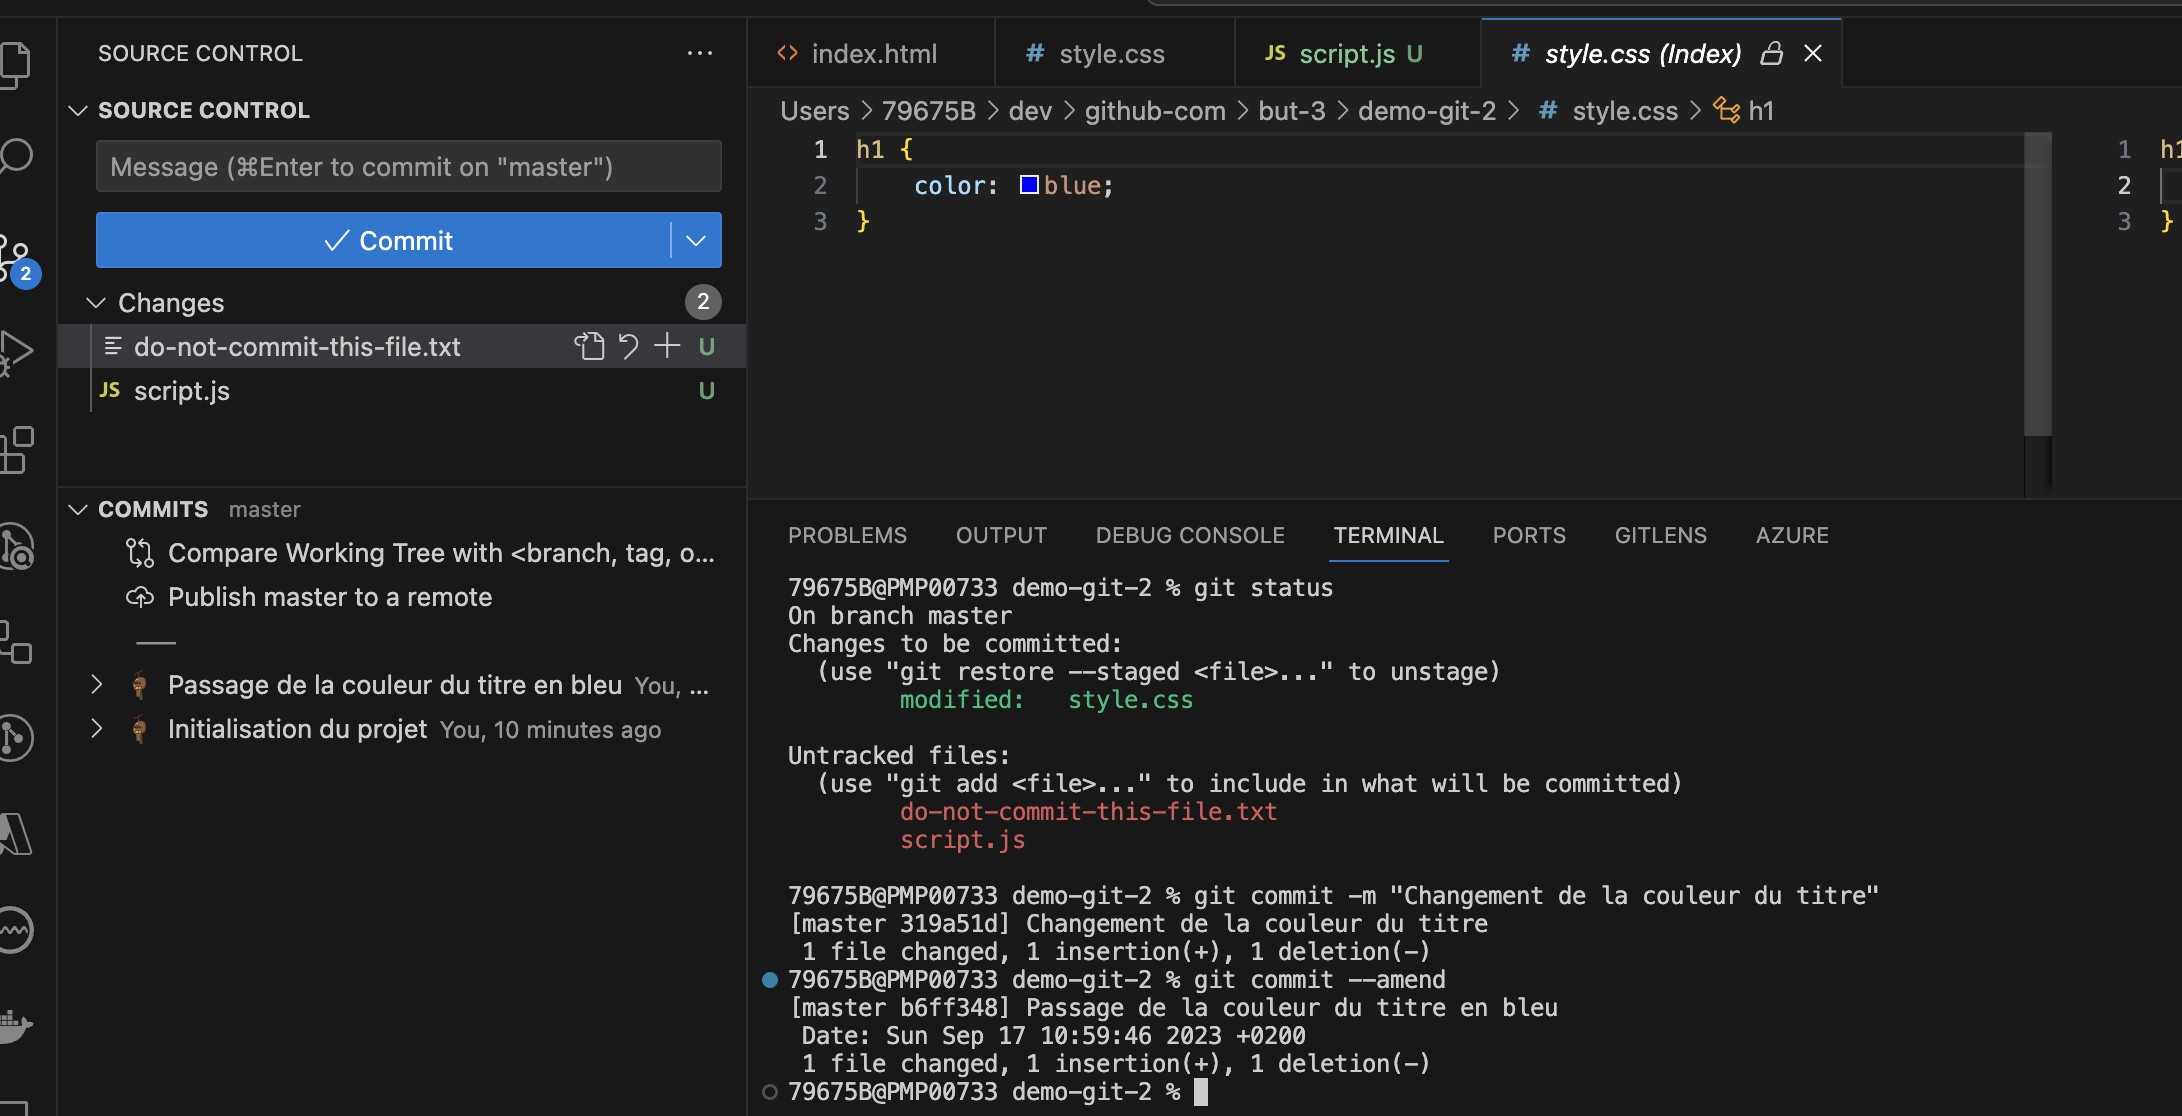Screen dimensions: 2182x1116
Task: Open the PORTS panel tab
Action: [x=1529, y=535]
